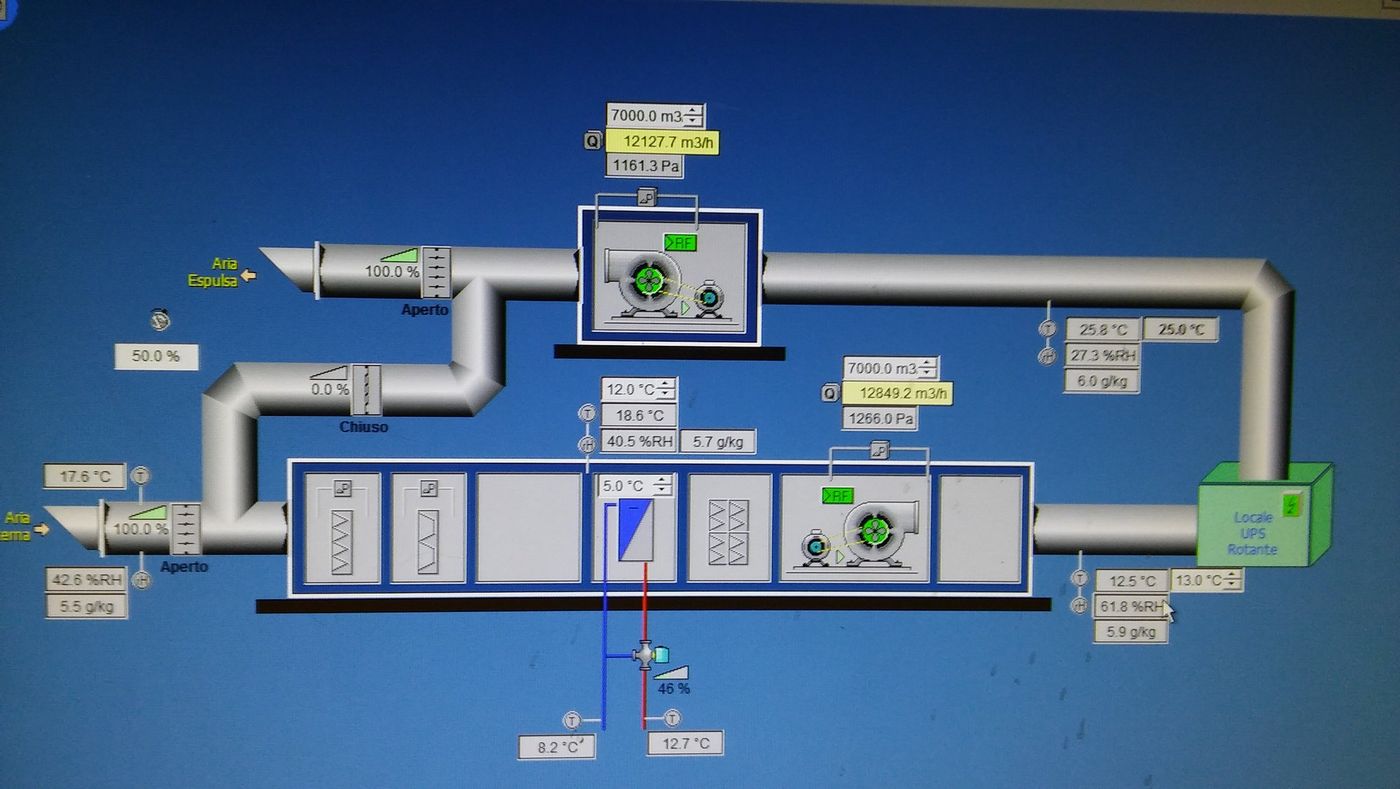Click the 8.2 °C chilled water temperature
Screen dimensions: 1400x789
coord(557,746)
